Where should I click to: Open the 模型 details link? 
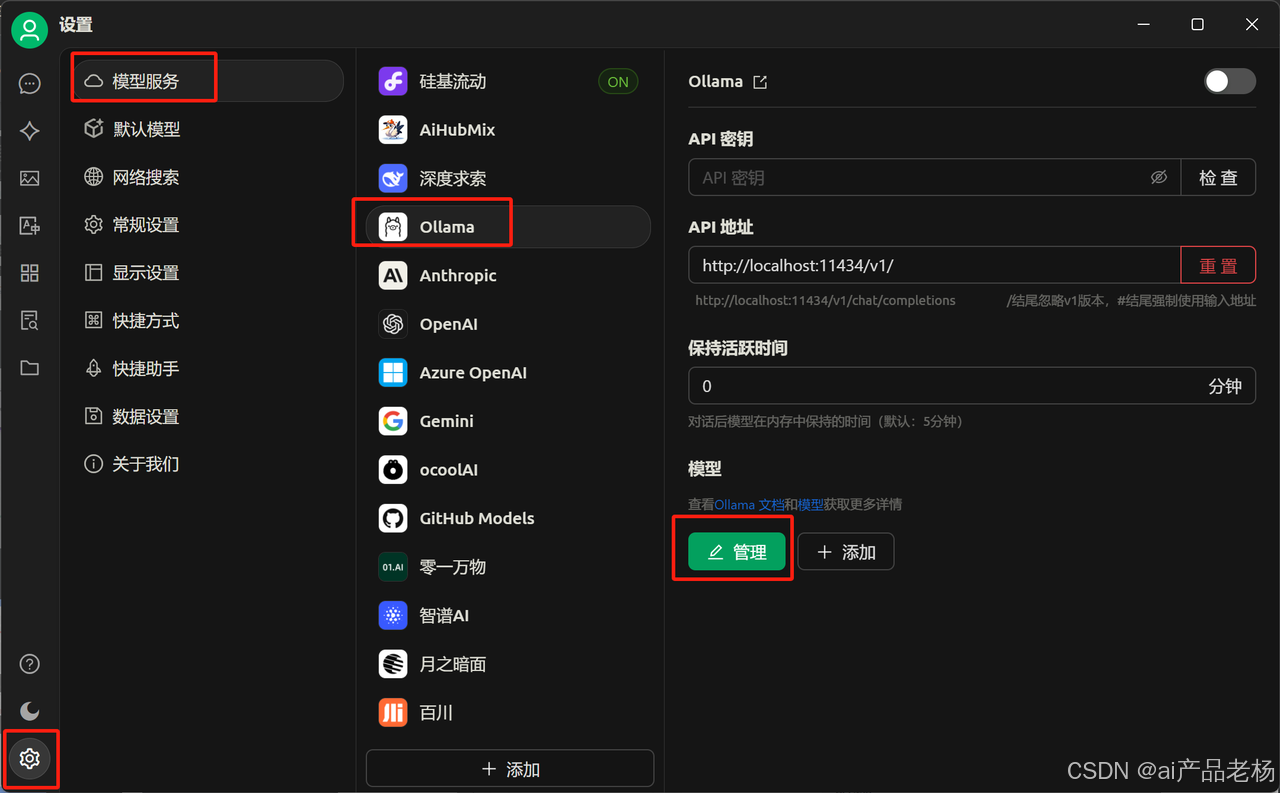[x=811, y=504]
